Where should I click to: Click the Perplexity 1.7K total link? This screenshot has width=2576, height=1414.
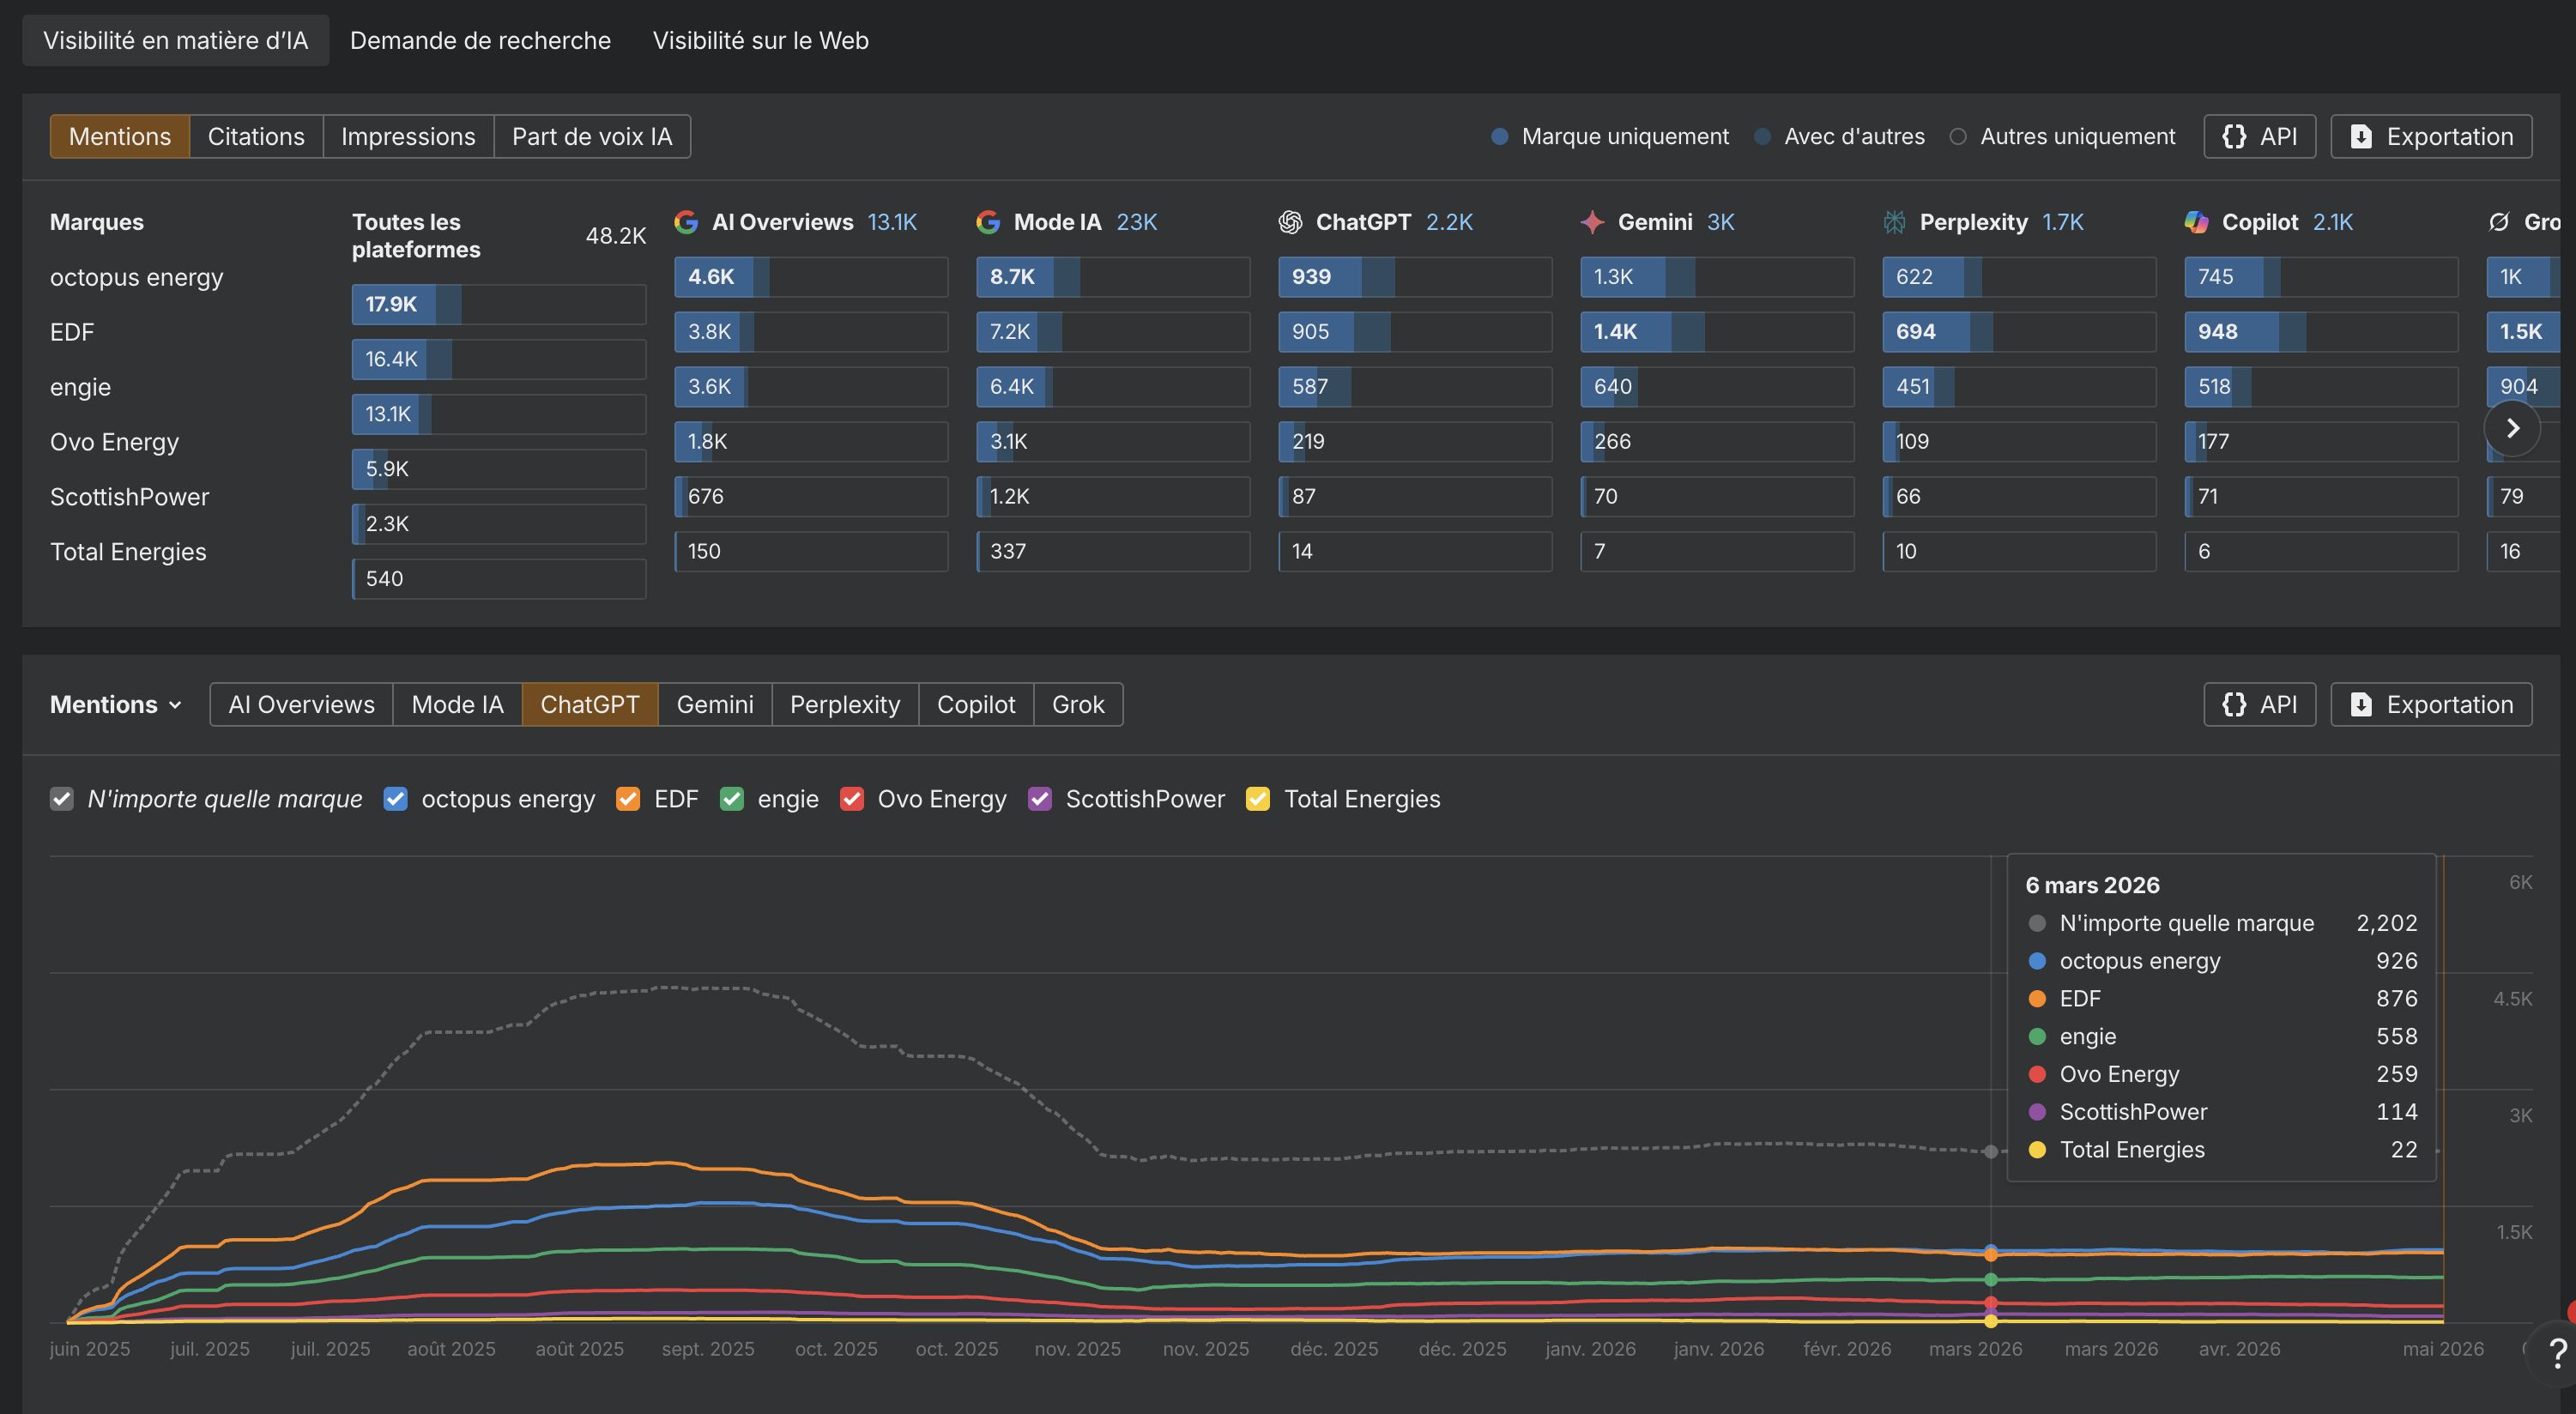pyautogui.click(x=2063, y=222)
